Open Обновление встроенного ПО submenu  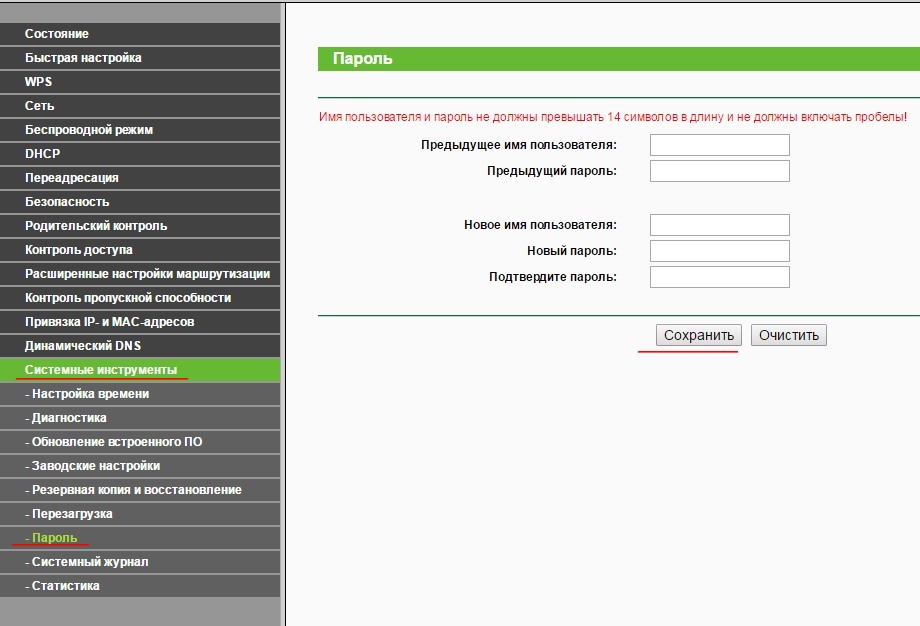pyautogui.click(x=140, y=442)
